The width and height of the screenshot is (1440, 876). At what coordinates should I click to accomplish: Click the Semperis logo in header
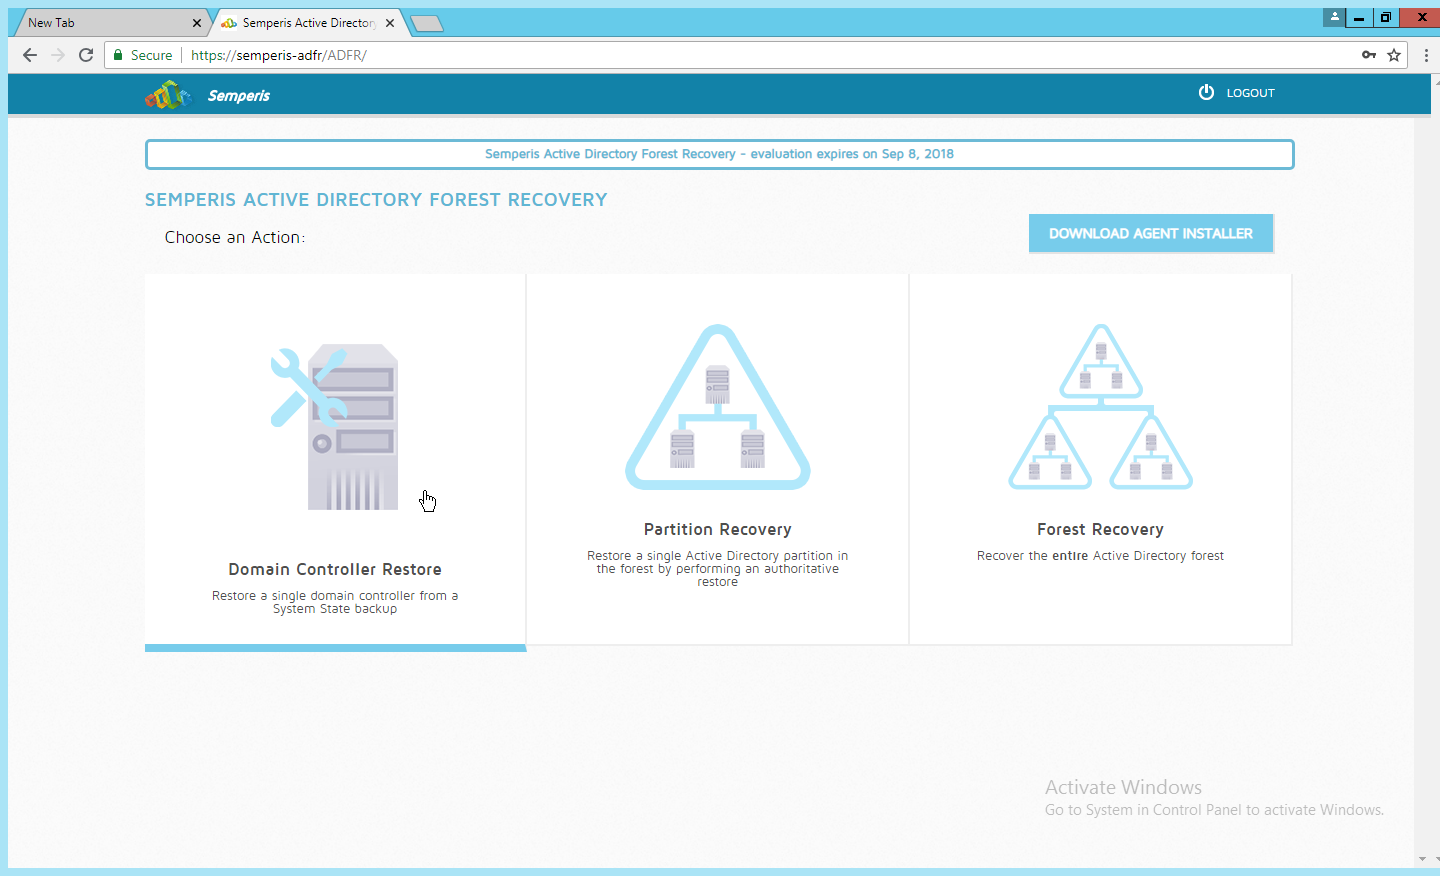click(168, 95)
